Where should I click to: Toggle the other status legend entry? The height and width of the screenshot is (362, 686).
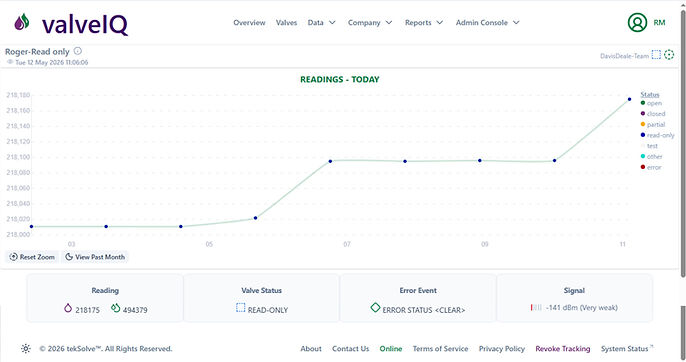click(x=651, y=156)
